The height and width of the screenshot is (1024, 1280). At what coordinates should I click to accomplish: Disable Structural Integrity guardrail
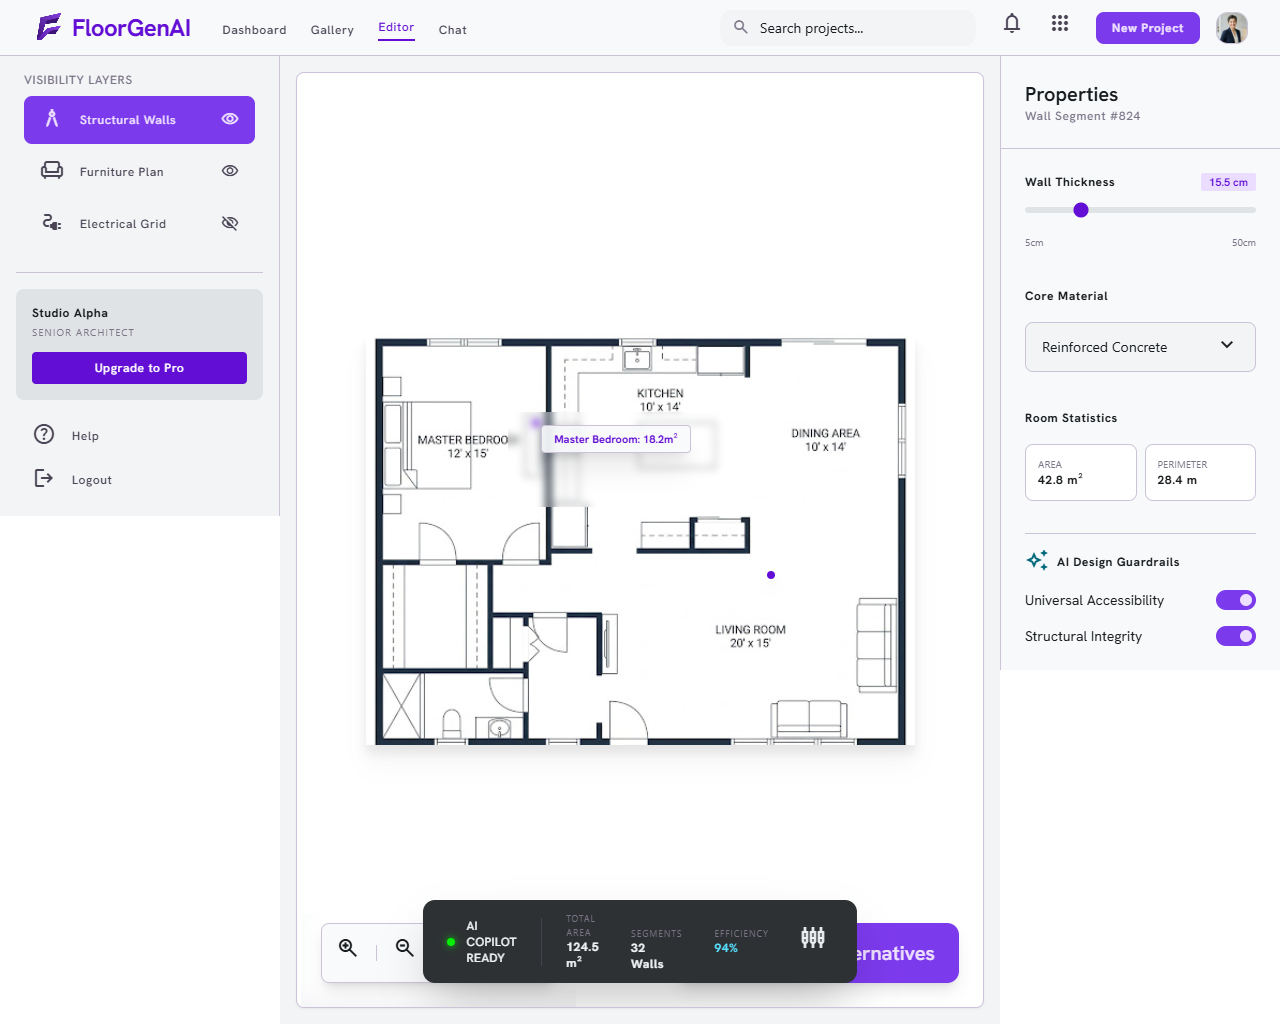[1236, 636]
